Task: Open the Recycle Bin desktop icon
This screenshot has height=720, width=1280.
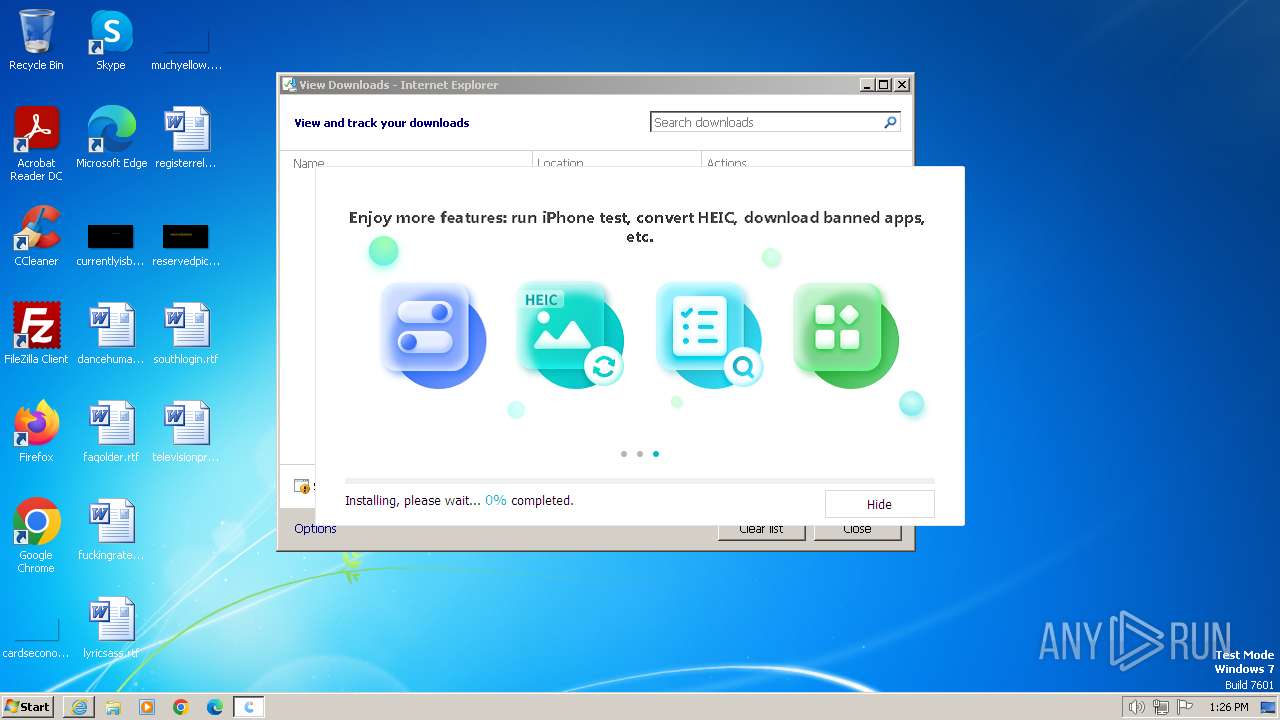Action: [36, 40]
